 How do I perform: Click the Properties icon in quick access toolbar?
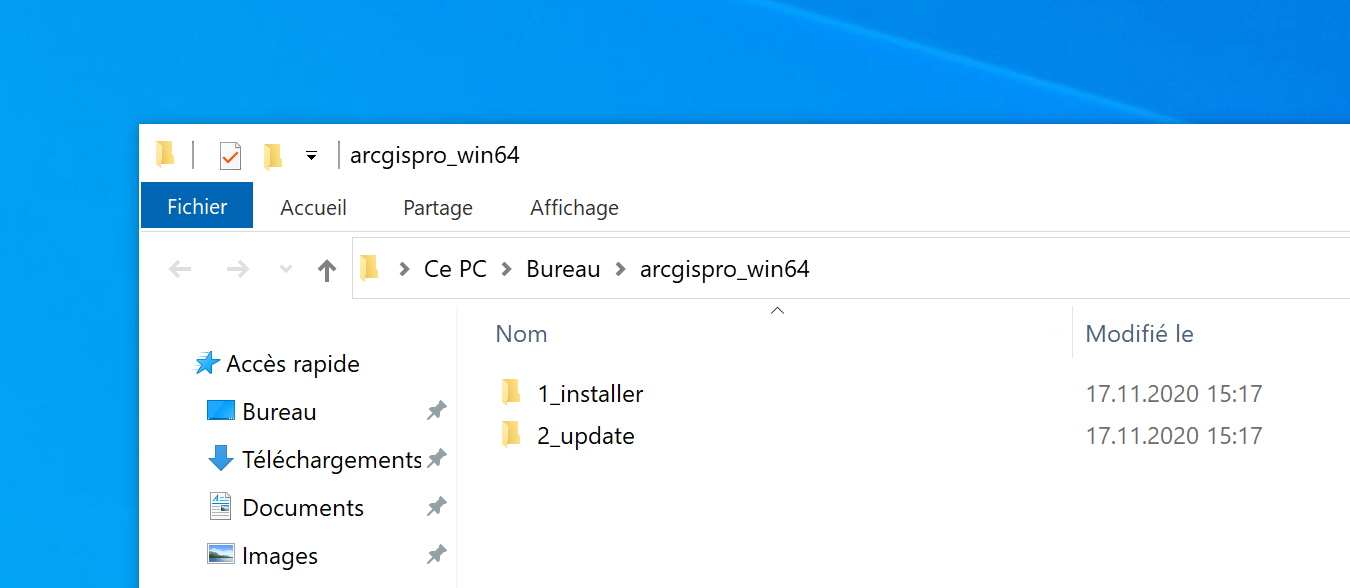coord(230,156)
